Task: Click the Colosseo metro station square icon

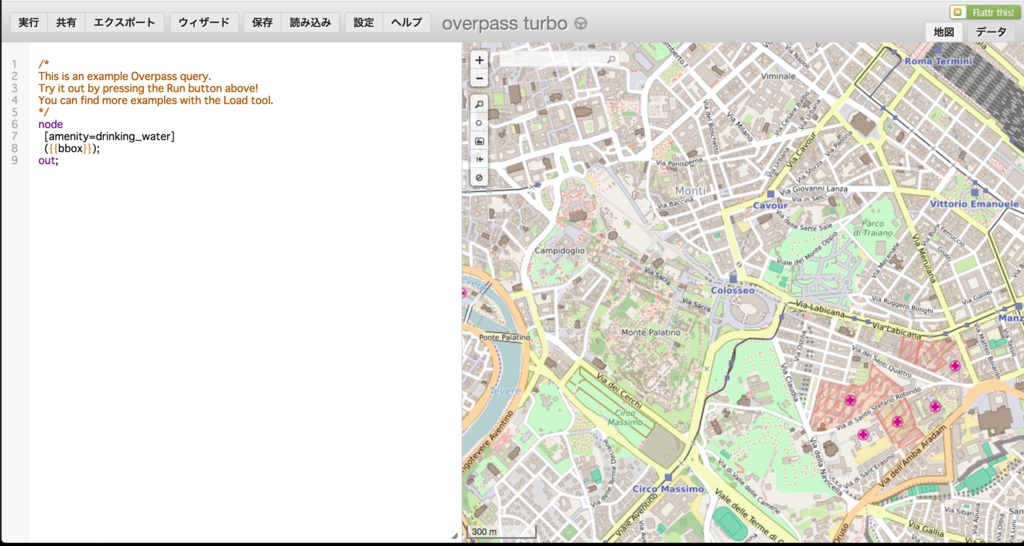Action: pyautogui.click(x=733, y=278)
